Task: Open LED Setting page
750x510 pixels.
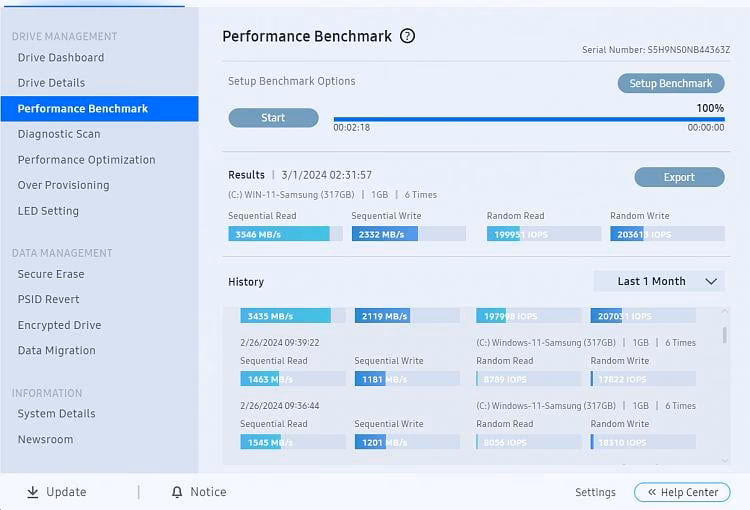Action: (48, 211)
